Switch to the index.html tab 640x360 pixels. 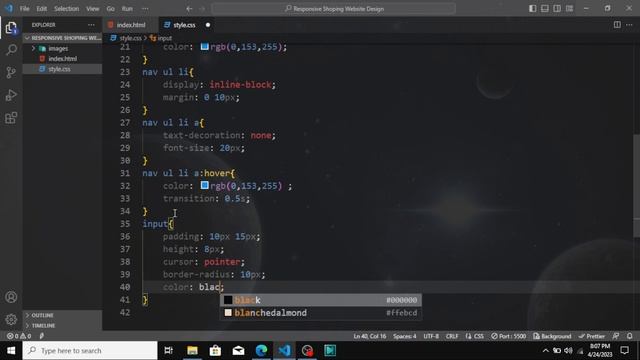[x=131, y=25]
